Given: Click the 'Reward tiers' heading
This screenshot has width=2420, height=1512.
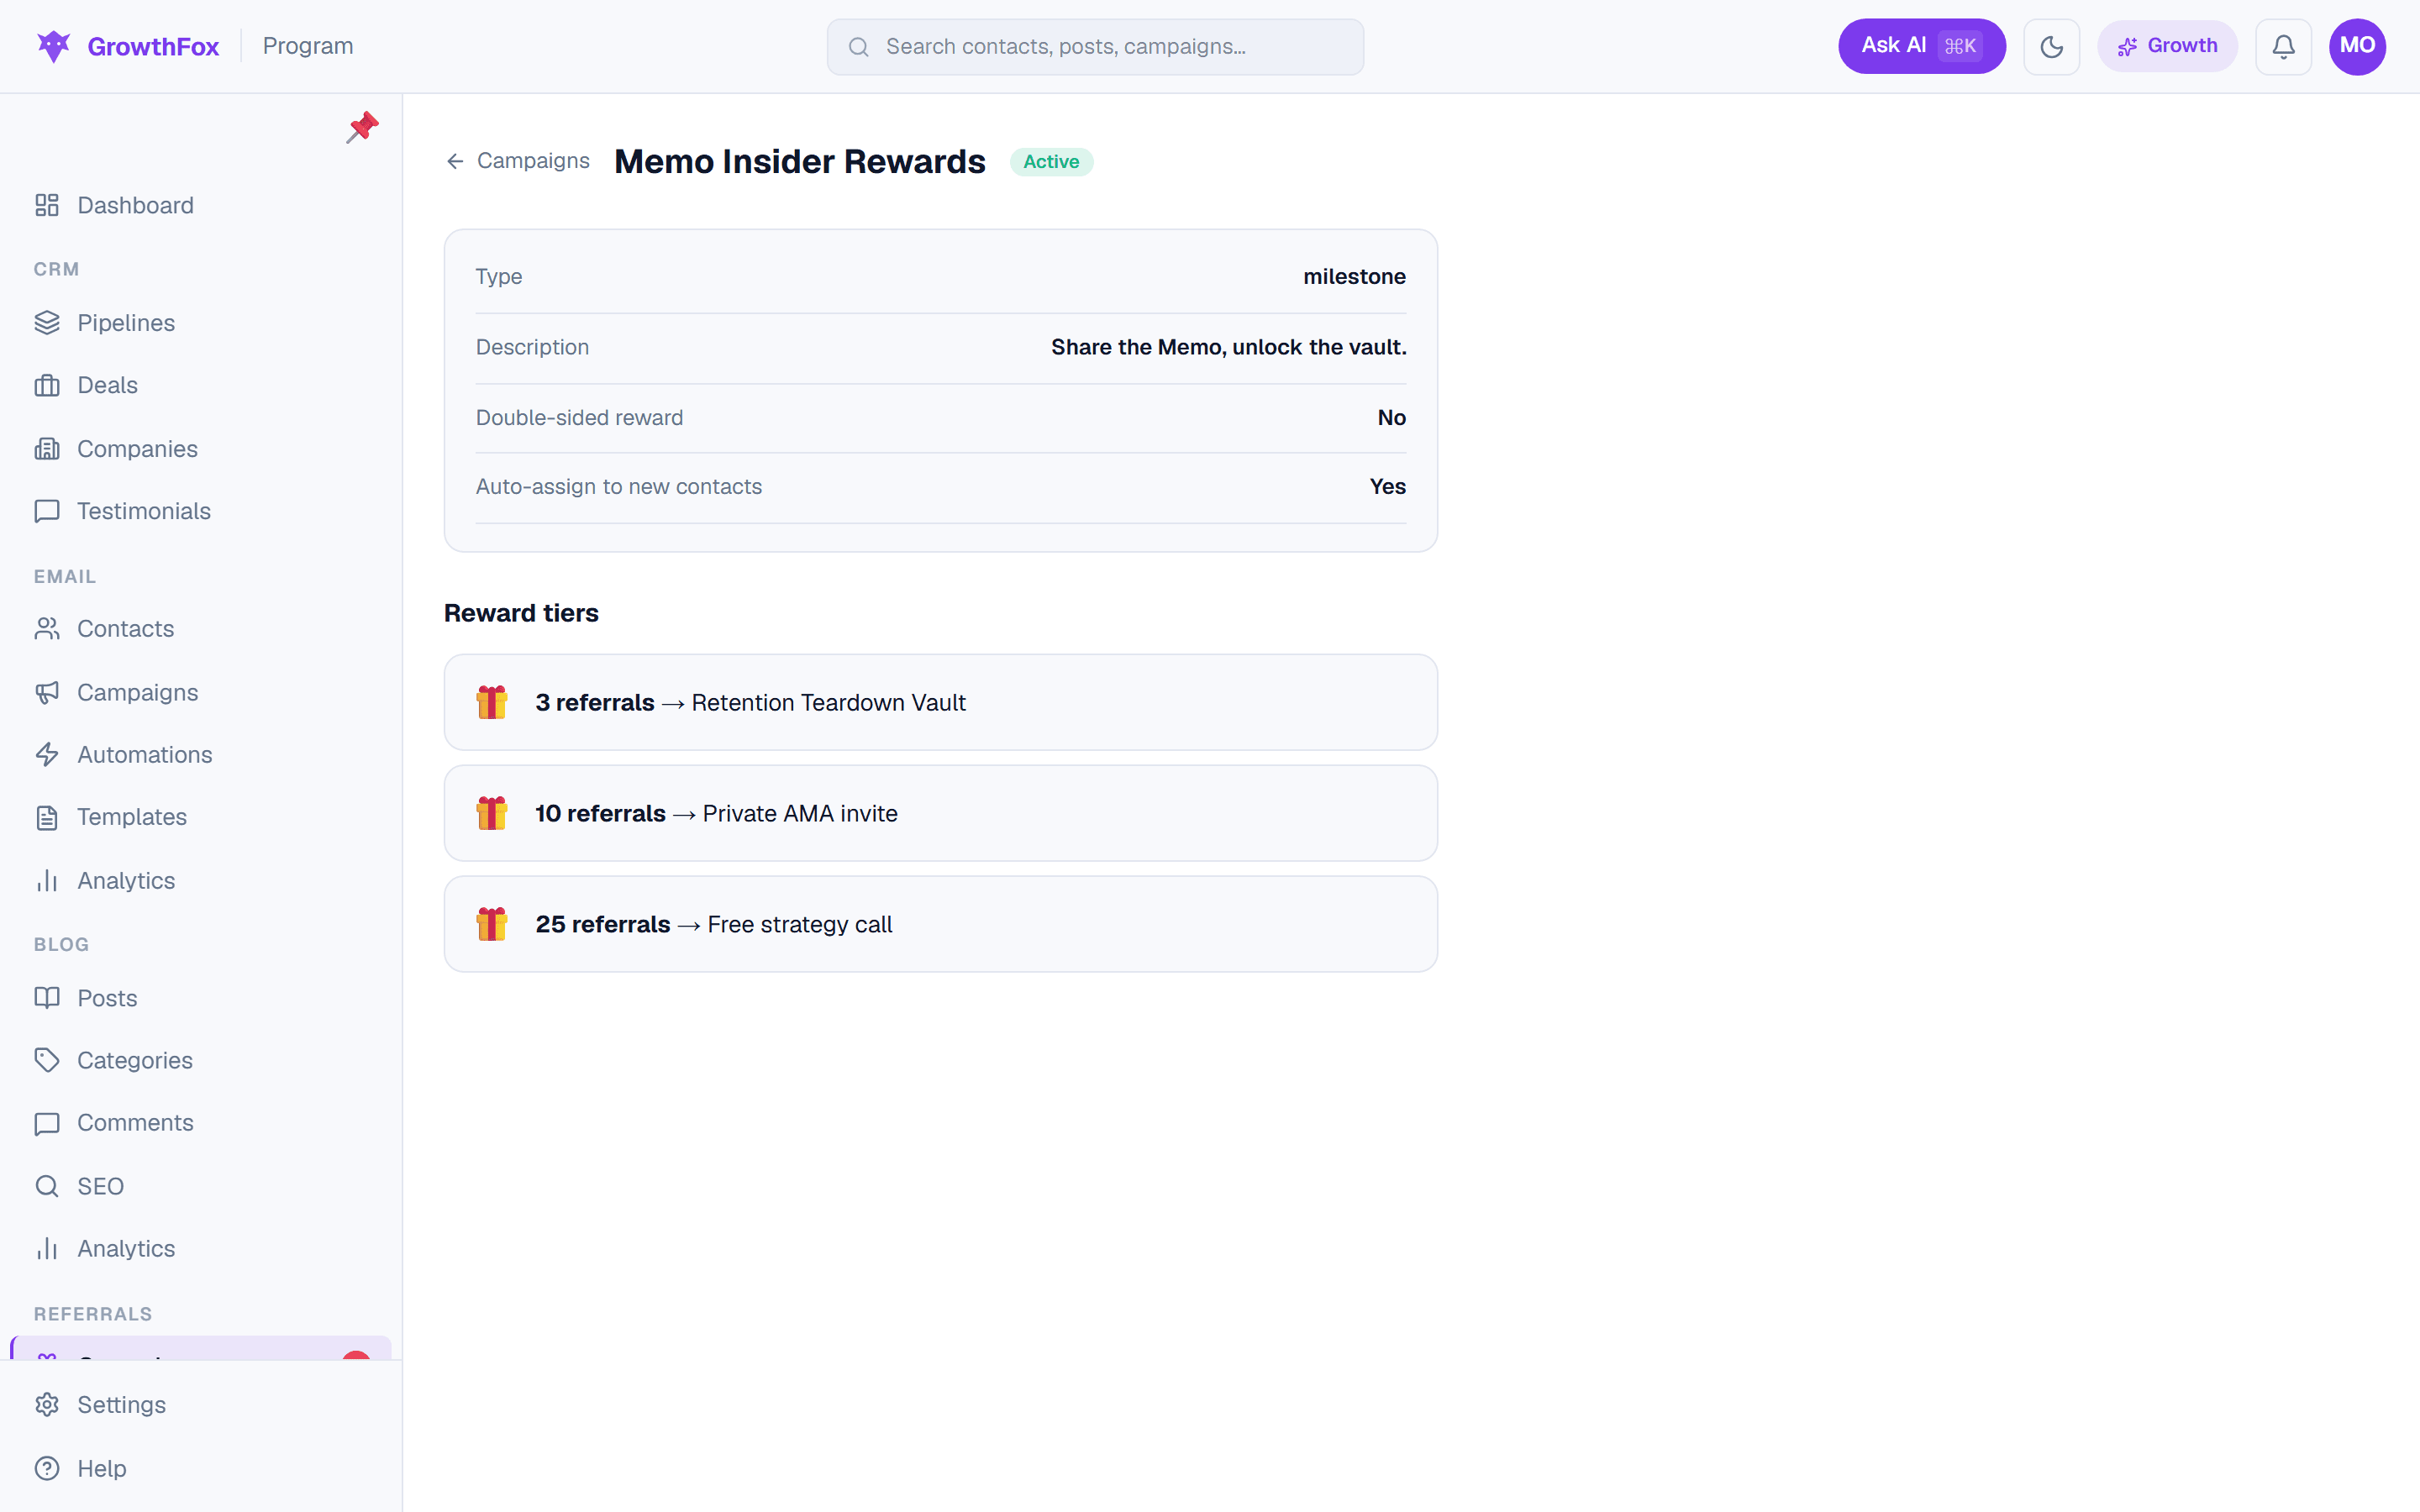Looking at the screenshot, I should (521, 613).
